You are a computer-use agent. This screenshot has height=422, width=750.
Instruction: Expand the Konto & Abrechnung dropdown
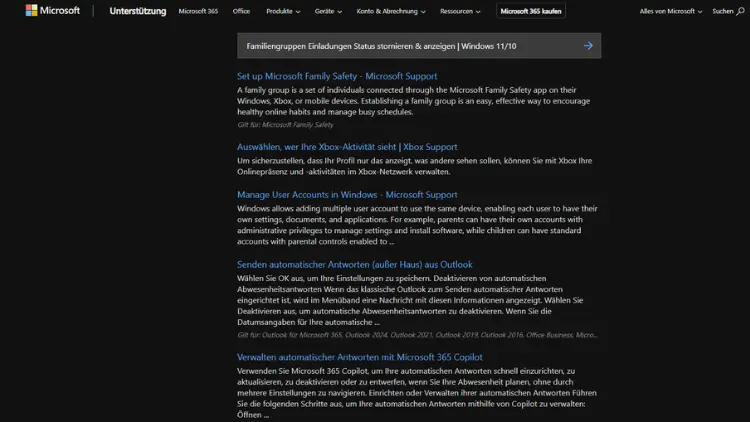tap(391, 11)
